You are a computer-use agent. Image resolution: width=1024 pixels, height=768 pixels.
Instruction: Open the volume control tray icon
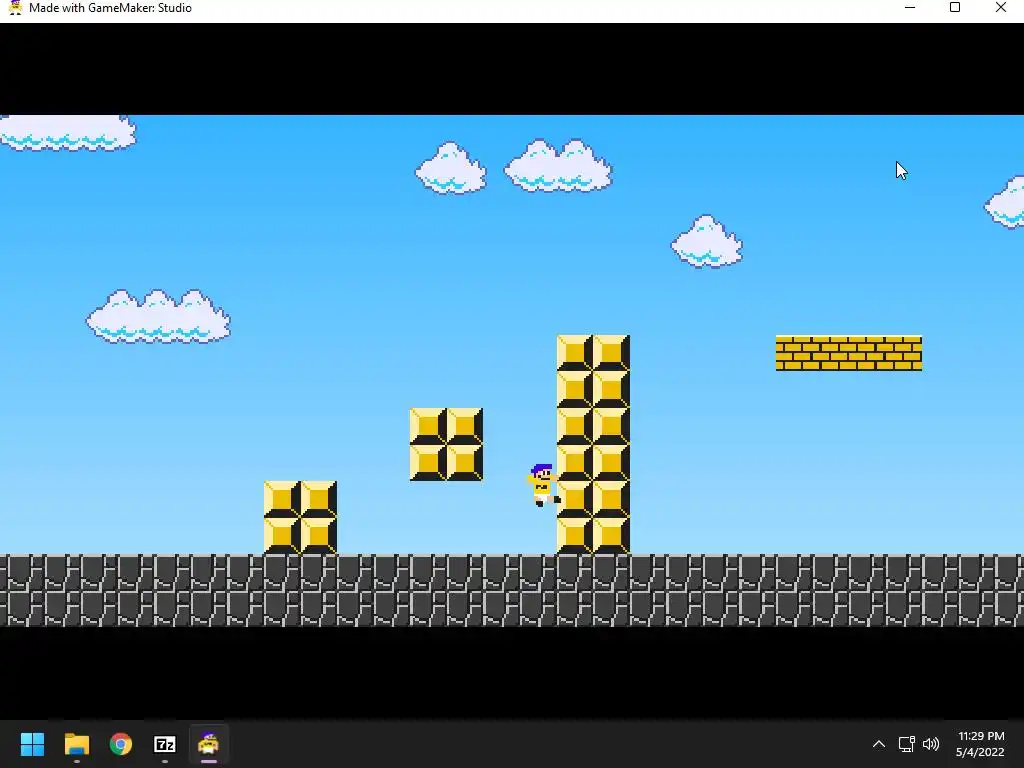tap(931, 744)
